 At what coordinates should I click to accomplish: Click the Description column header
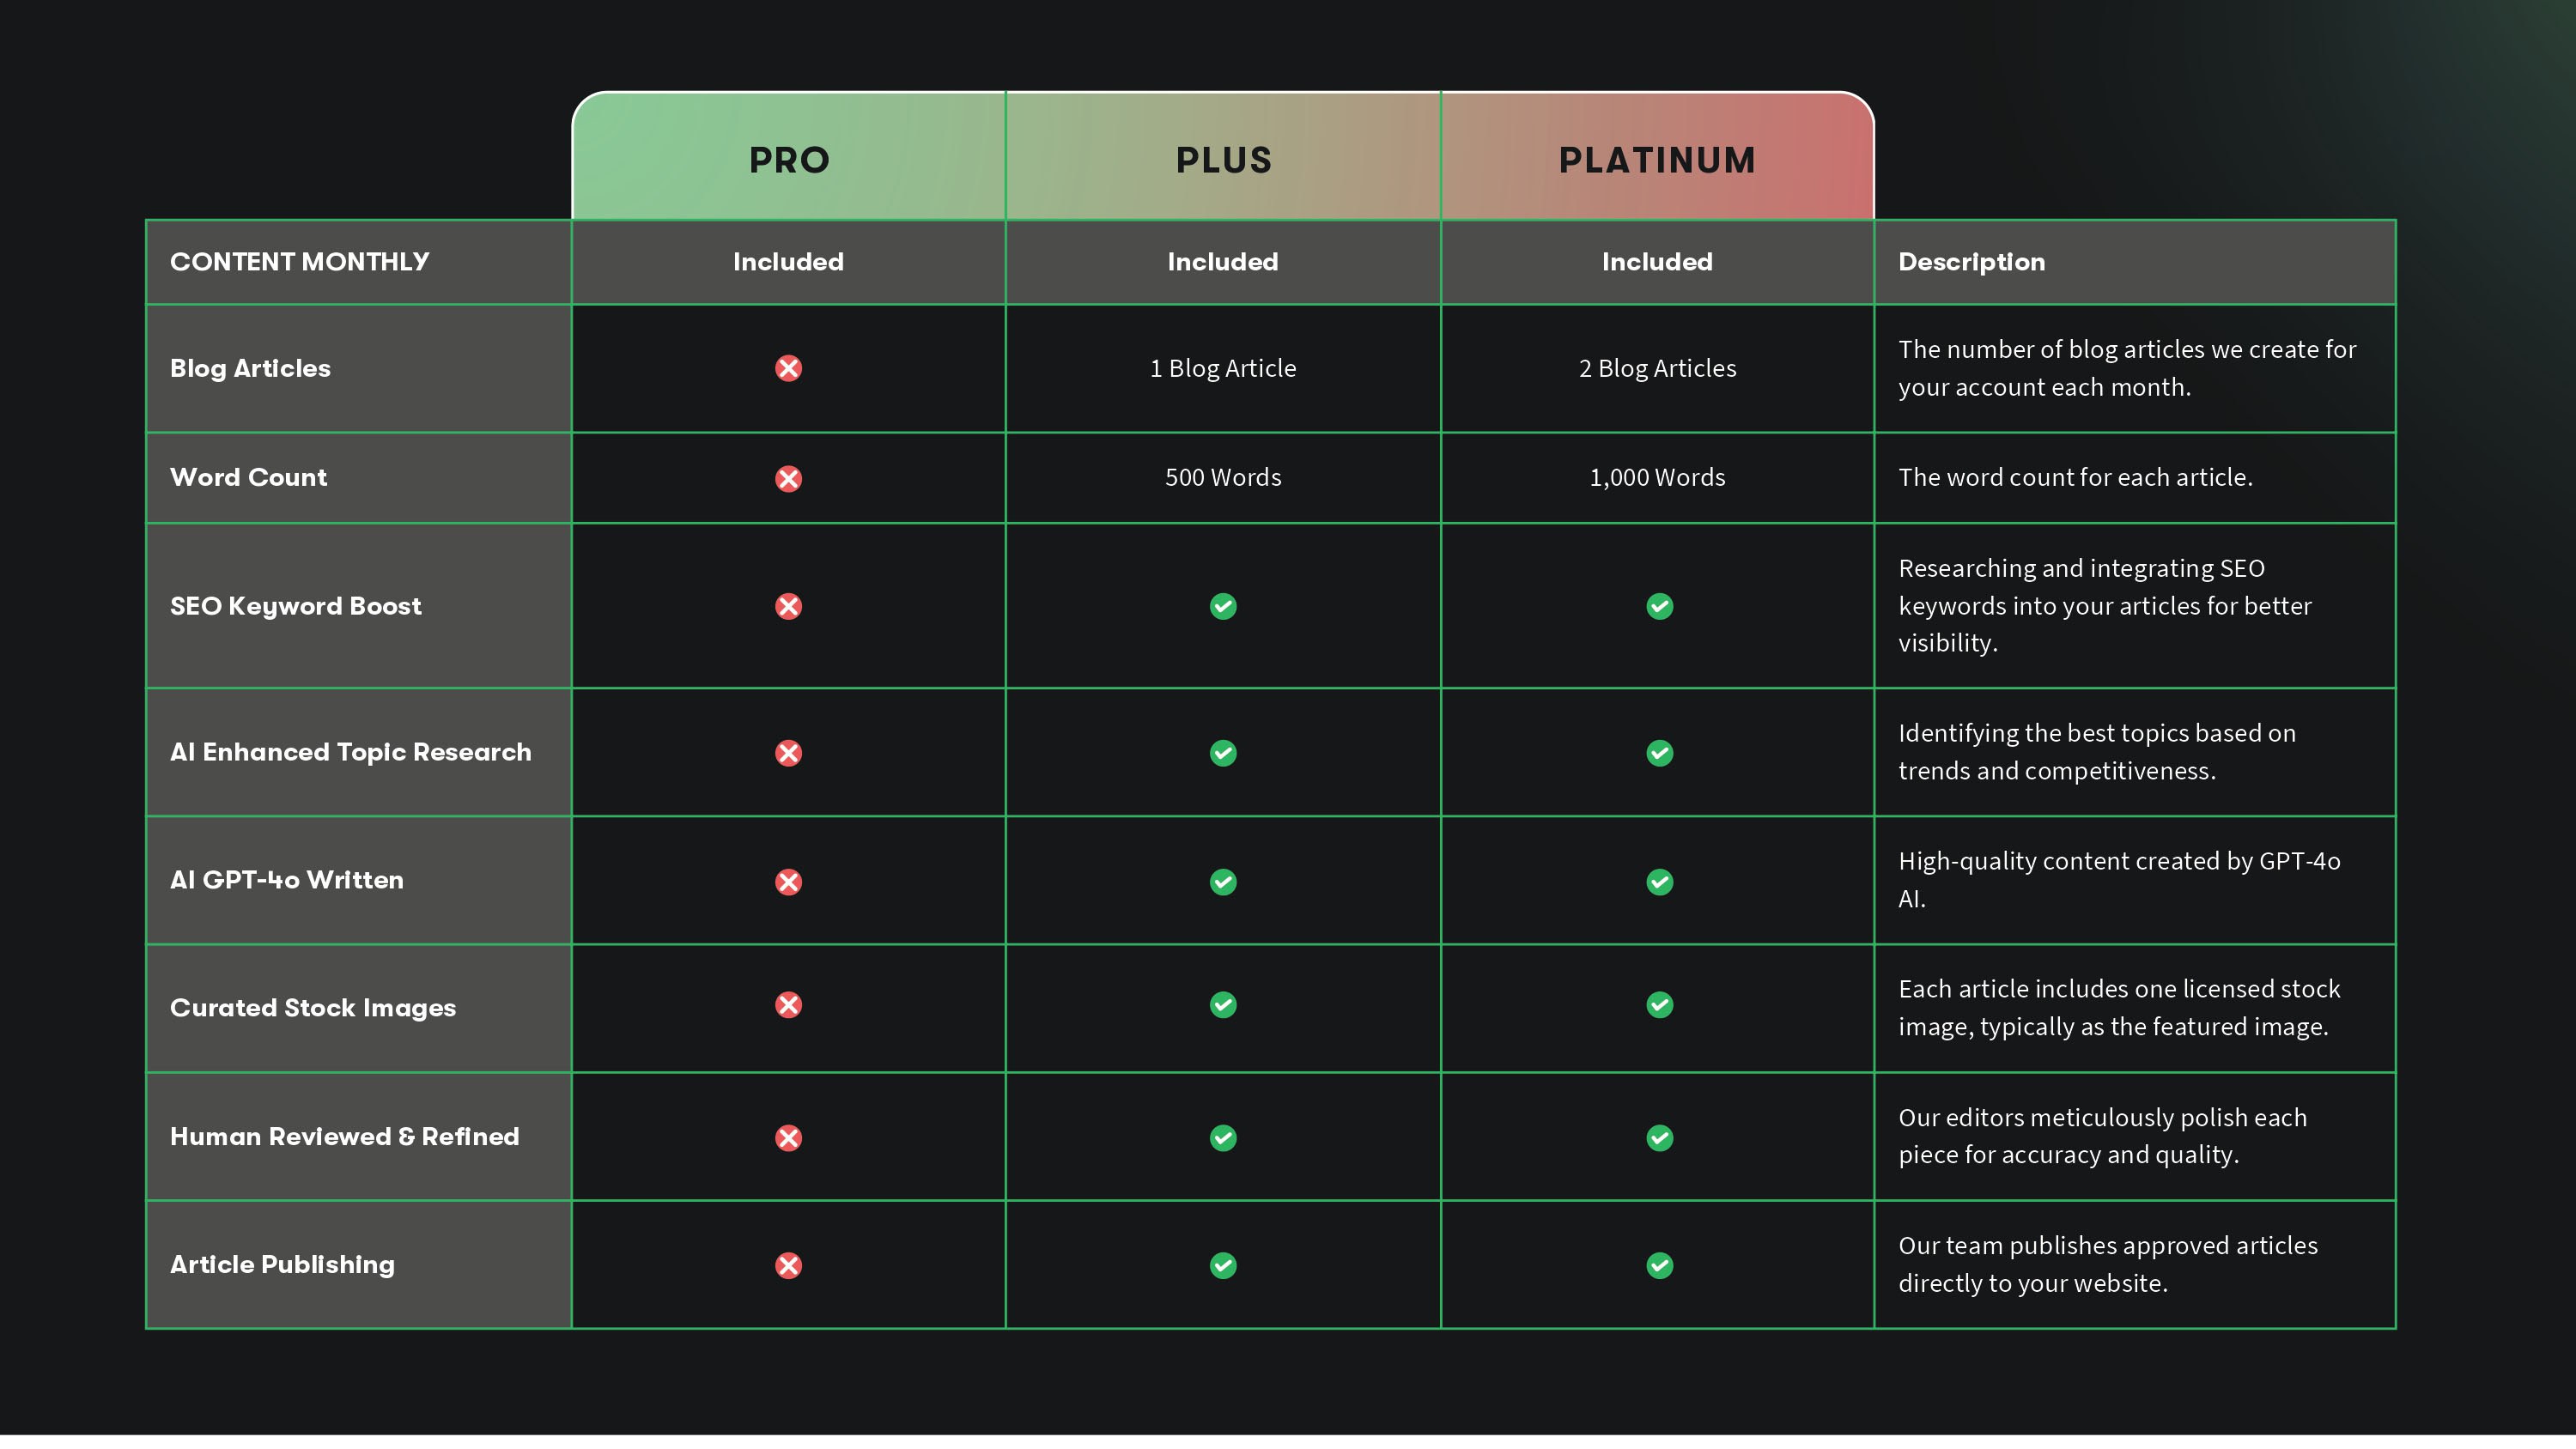point(1971,262)
